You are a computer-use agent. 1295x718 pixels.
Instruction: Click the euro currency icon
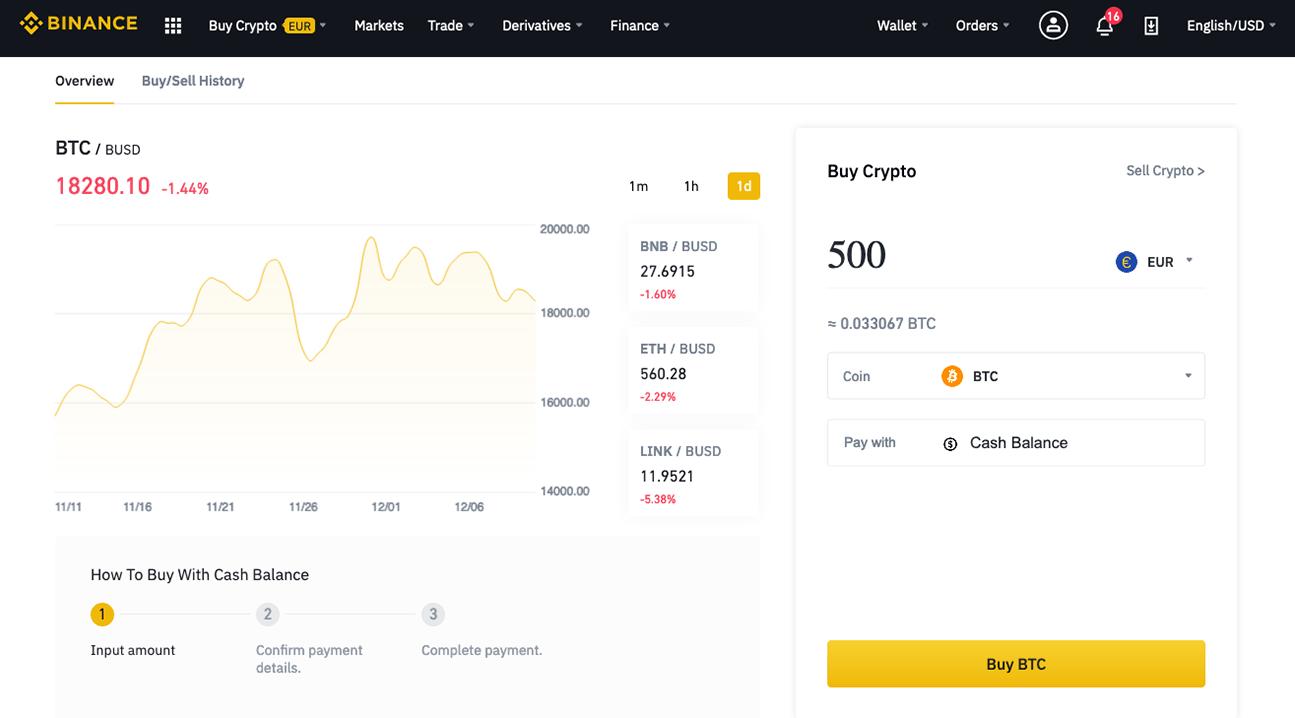click(1126, 261)
